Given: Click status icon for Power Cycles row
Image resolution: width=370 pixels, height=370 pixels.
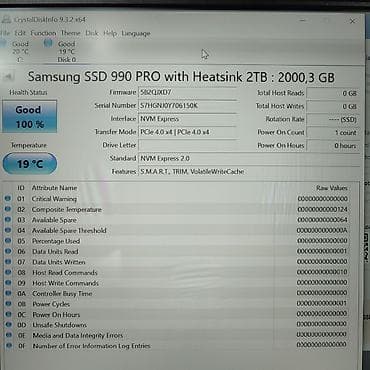Looking at the screenshot, I should coord(9,304).
